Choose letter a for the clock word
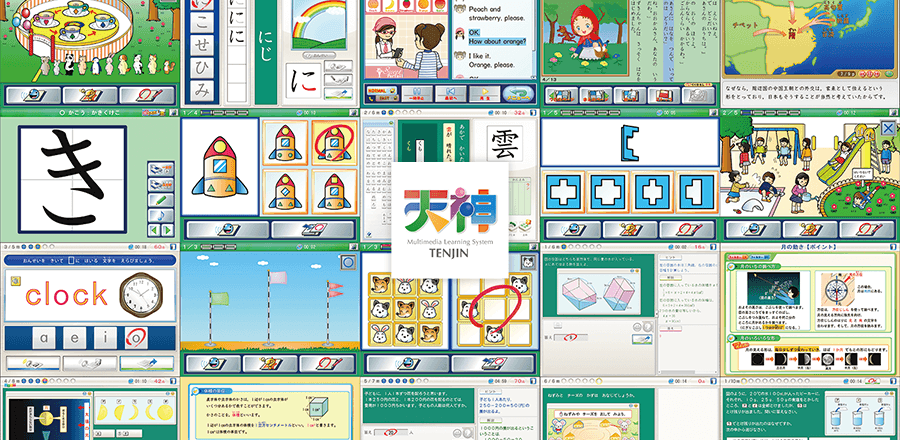The image size is (900, 440). (43, 338)
